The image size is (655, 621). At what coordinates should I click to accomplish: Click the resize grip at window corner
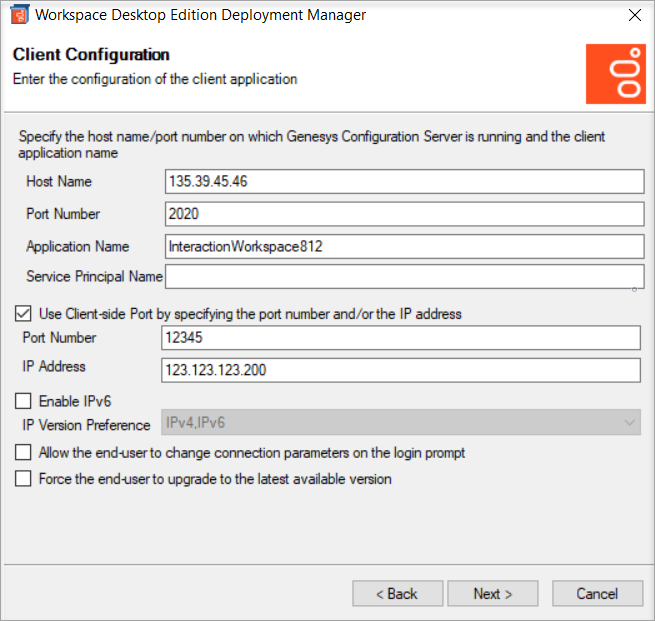(648, 614)
